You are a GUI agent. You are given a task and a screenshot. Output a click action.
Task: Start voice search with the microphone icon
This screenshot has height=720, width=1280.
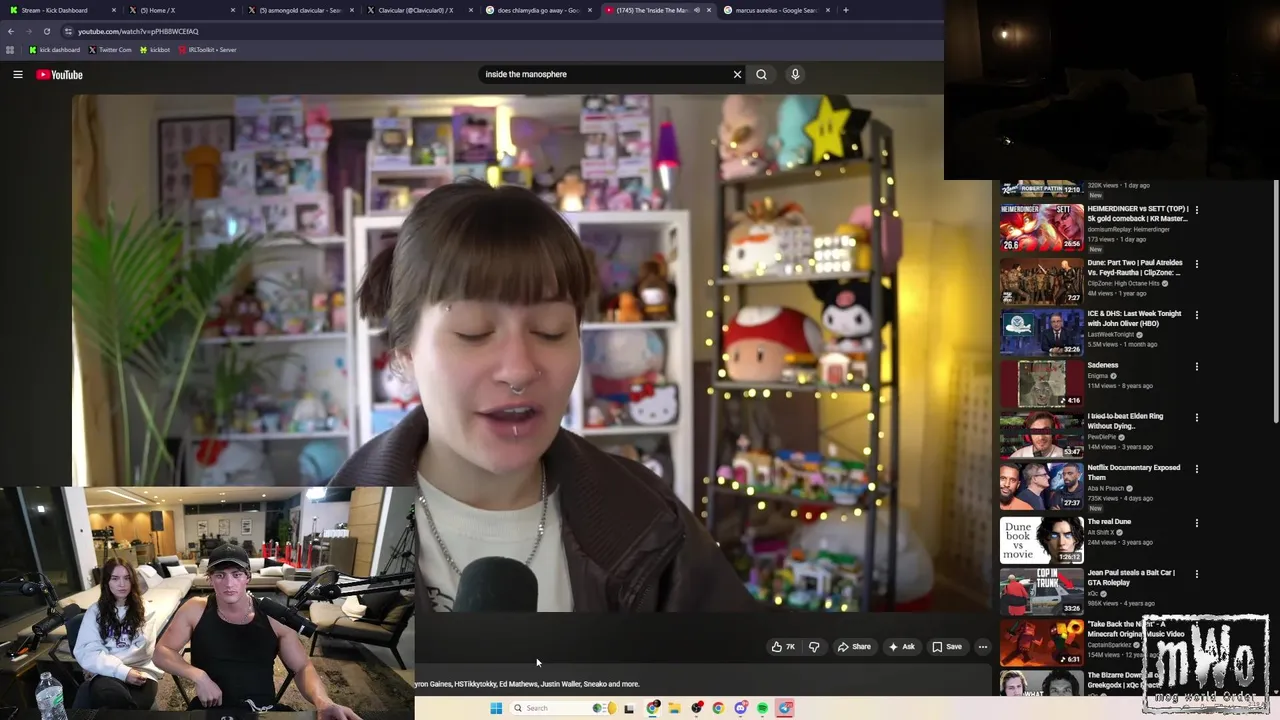[x=795, y=74]
